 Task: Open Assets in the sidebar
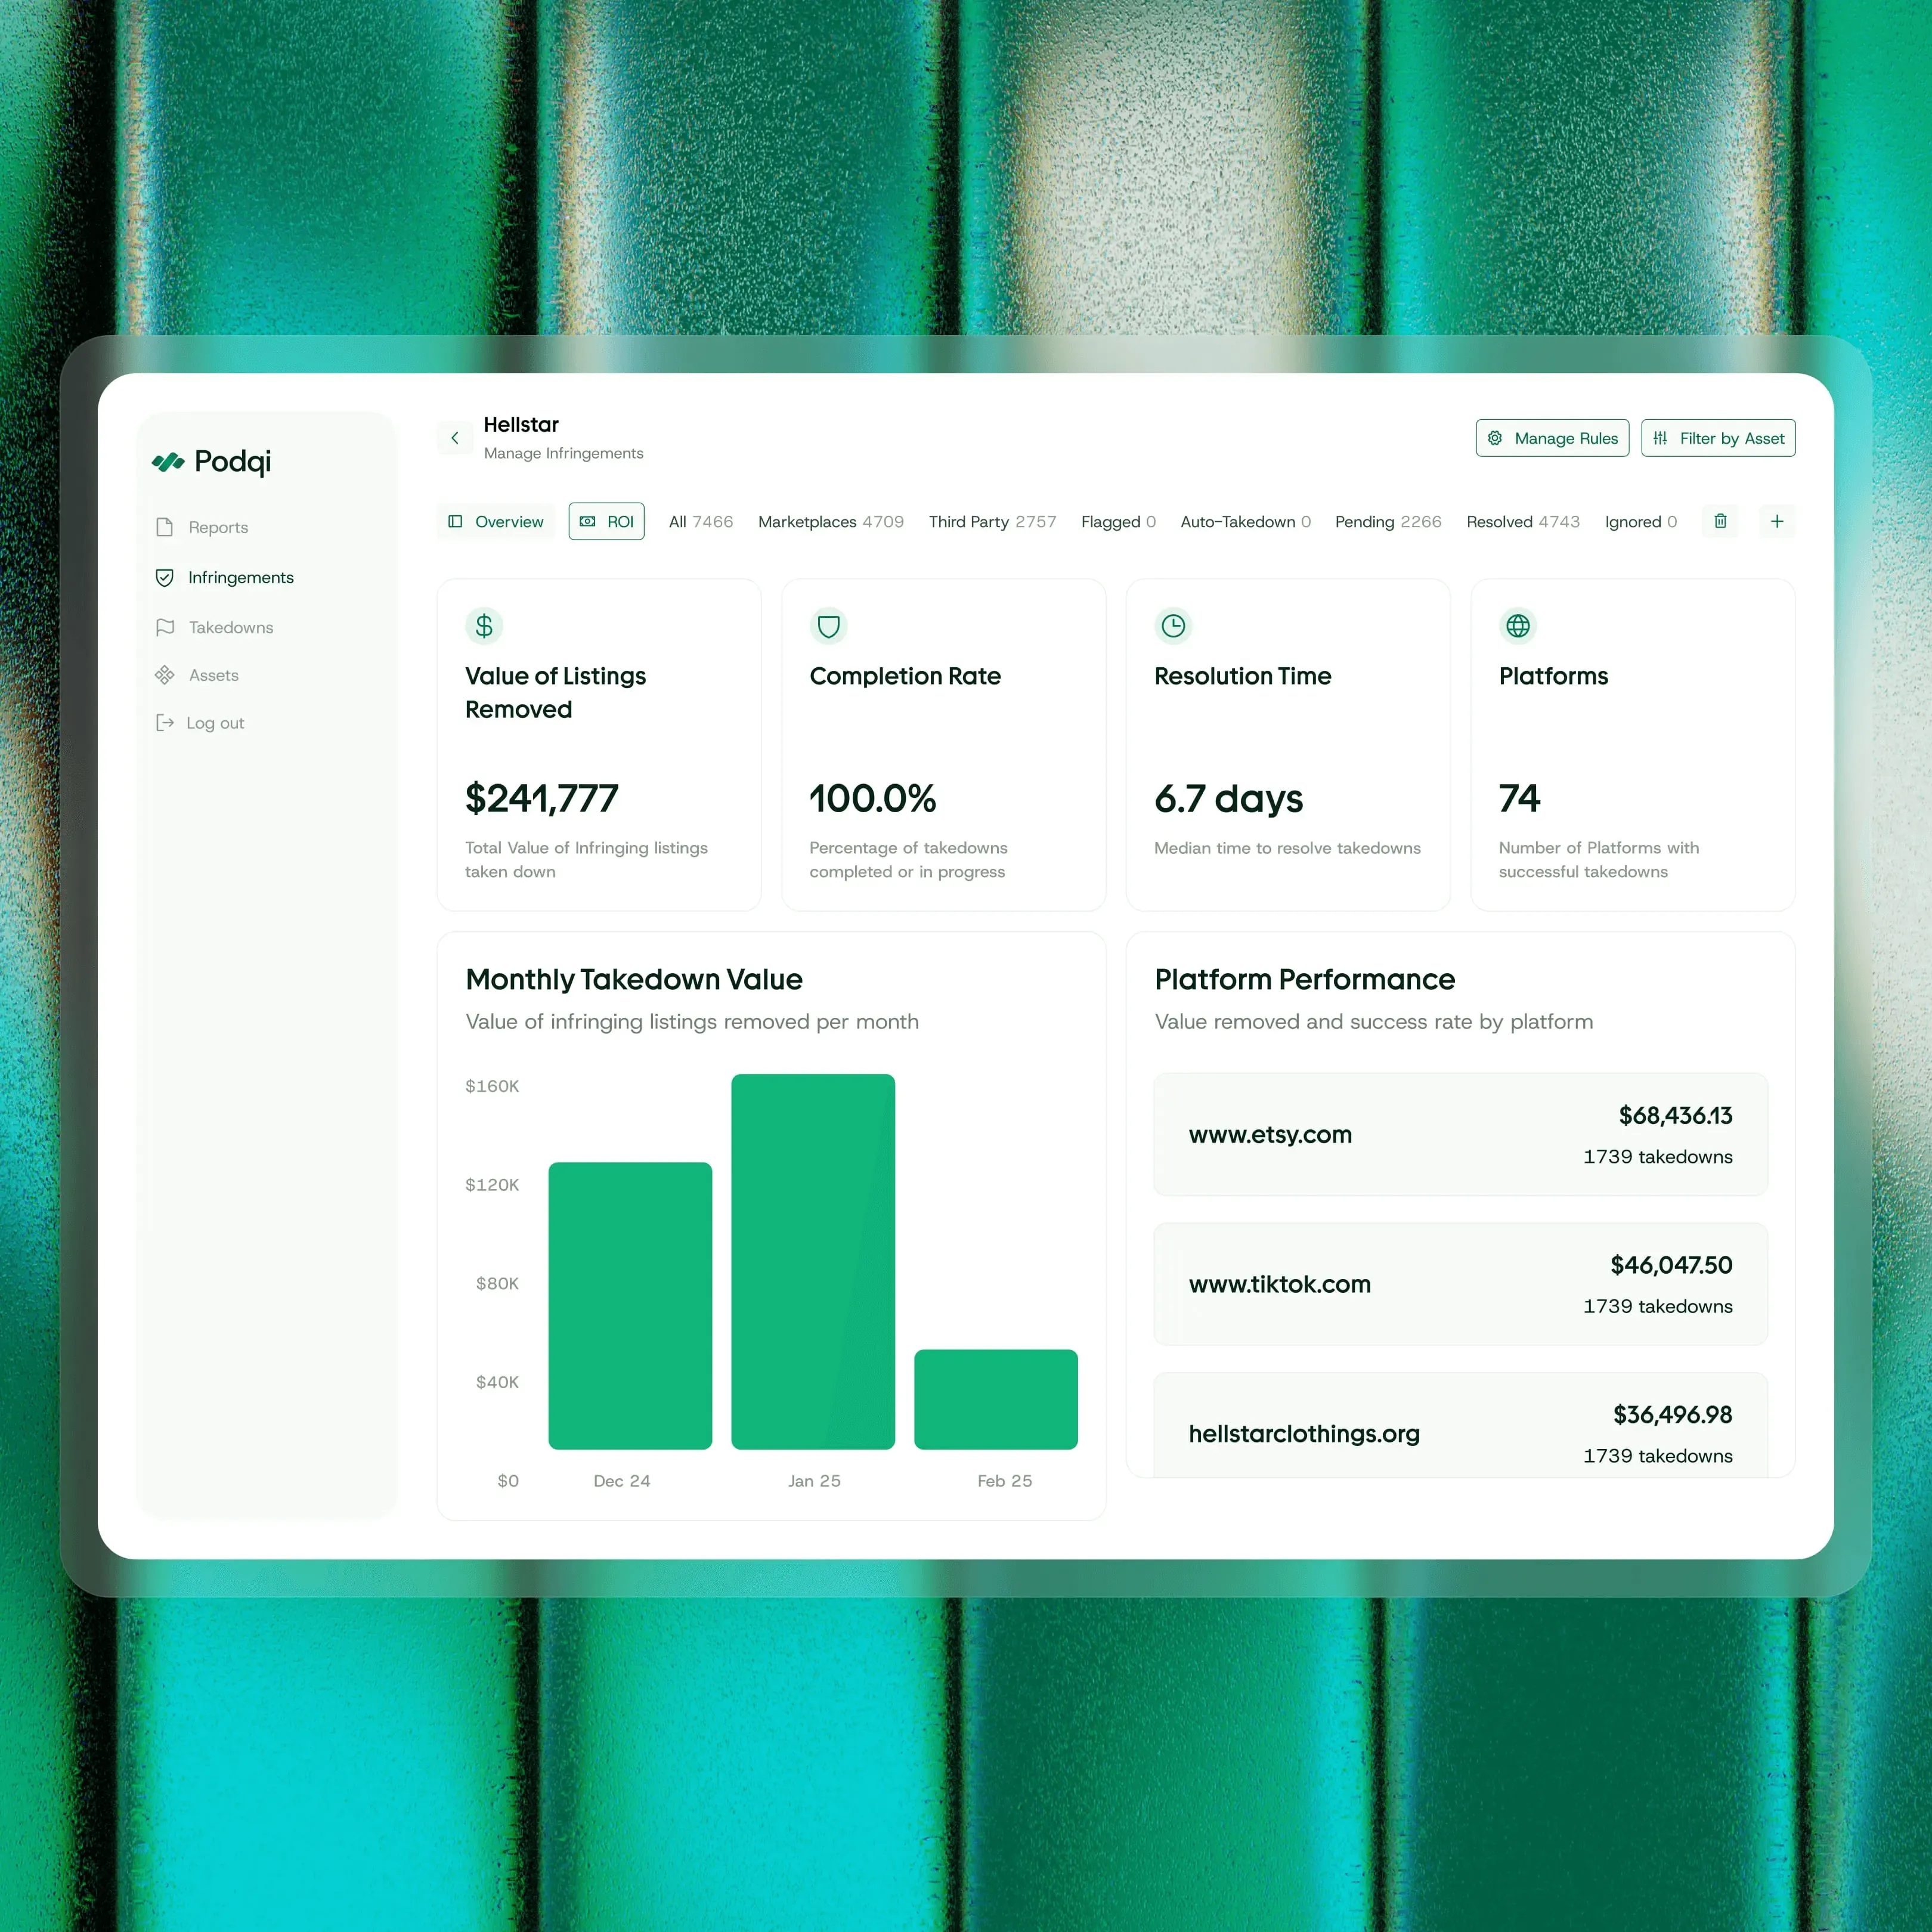pos(197,675)
